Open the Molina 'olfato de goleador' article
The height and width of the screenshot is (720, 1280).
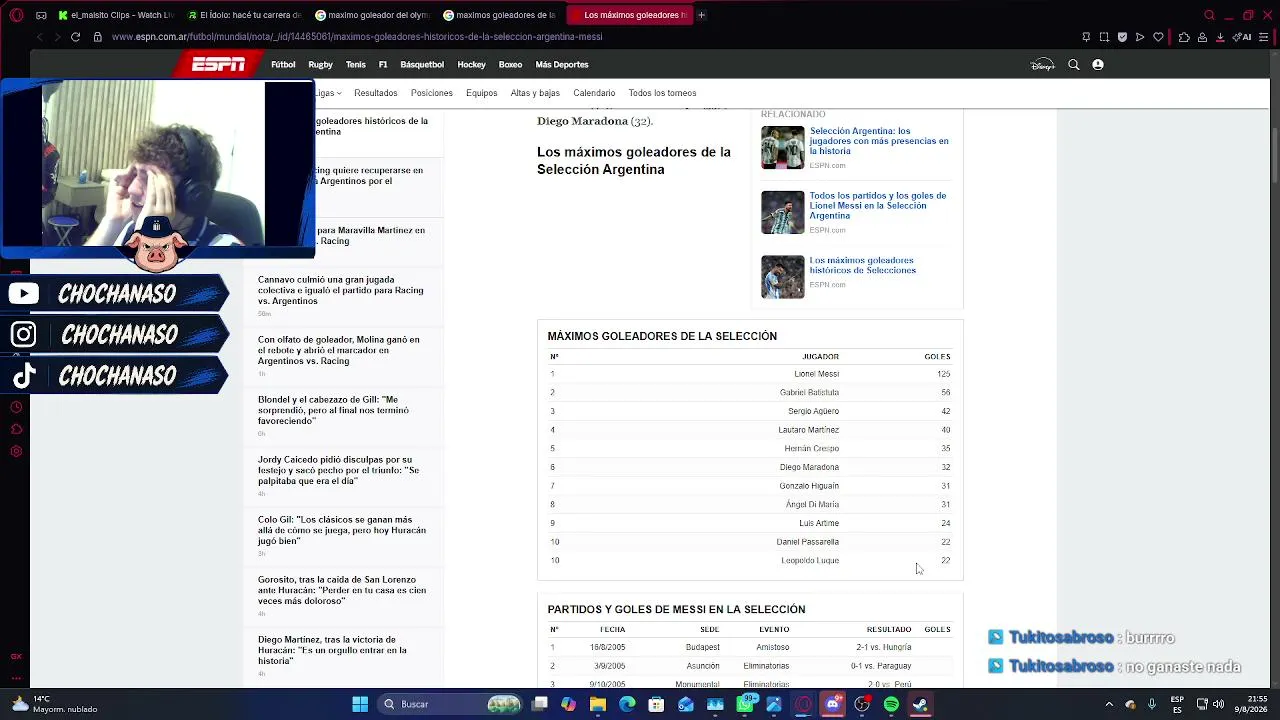tap(338, 350)
